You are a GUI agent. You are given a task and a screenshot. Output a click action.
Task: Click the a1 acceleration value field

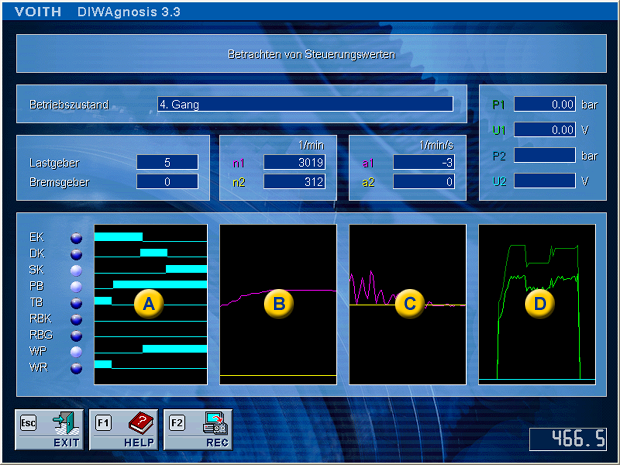point(424,162)
